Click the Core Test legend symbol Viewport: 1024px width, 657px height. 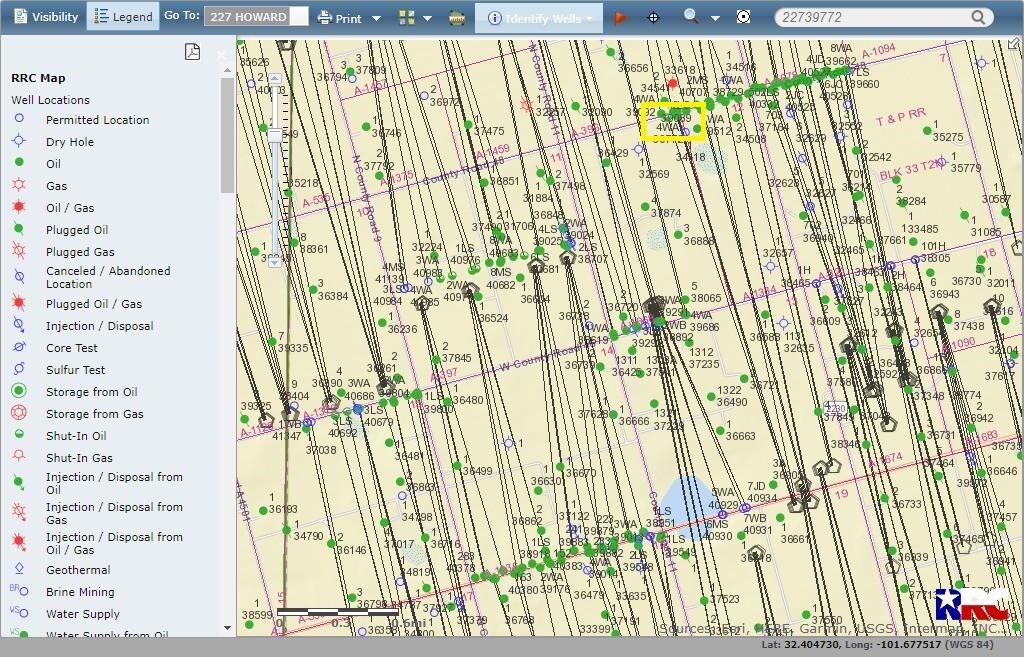coord(19,347)
